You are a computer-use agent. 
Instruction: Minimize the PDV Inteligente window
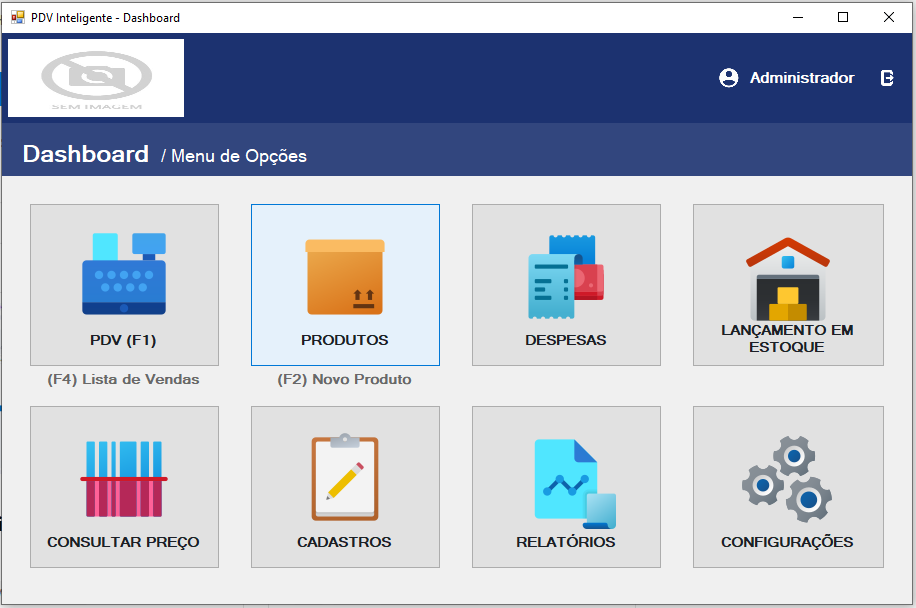[x=797, y=17]
